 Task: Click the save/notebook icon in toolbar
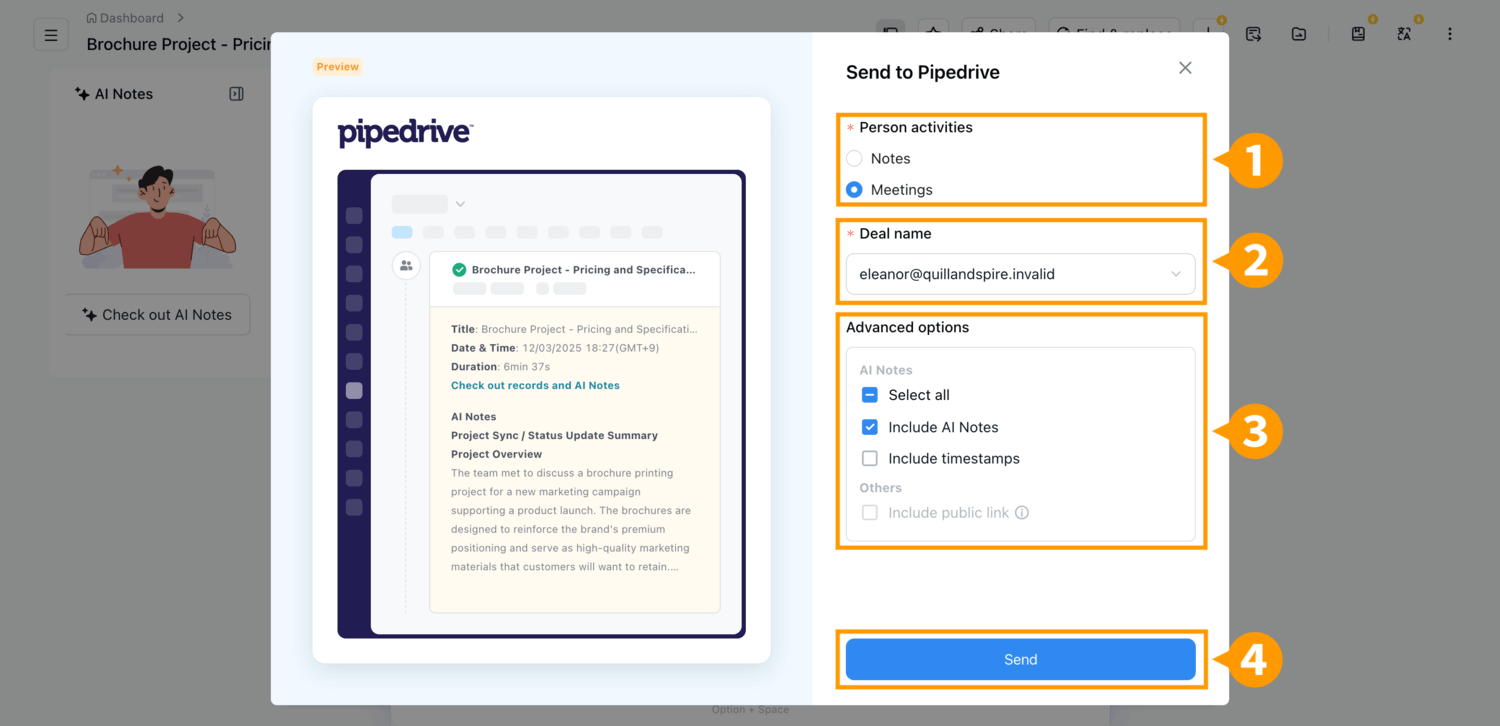pyautogui.click(x=1358, y=34)
